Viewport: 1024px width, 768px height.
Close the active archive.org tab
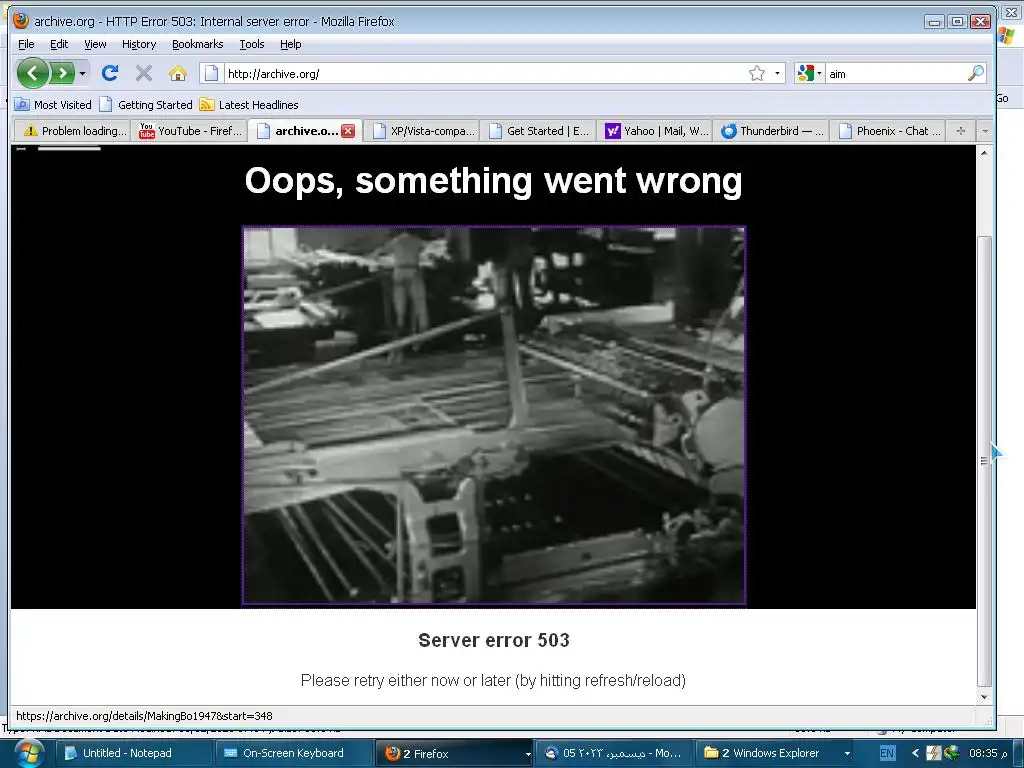coord(348,131)
